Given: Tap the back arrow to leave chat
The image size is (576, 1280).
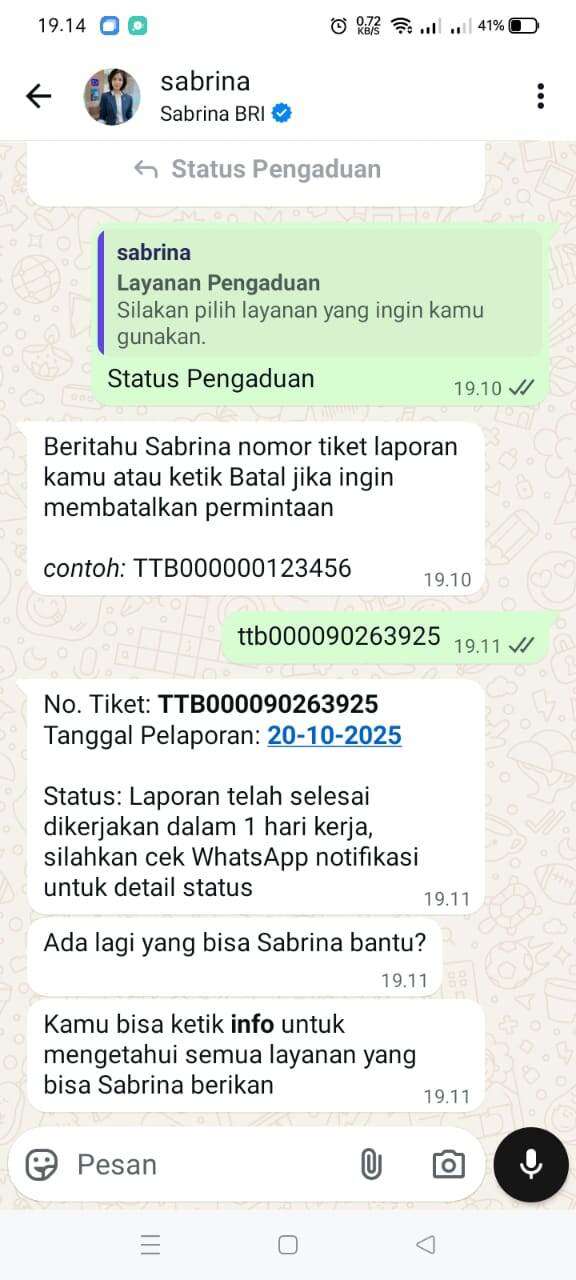Looking at the screenshot, I should [x=38, y=96].
